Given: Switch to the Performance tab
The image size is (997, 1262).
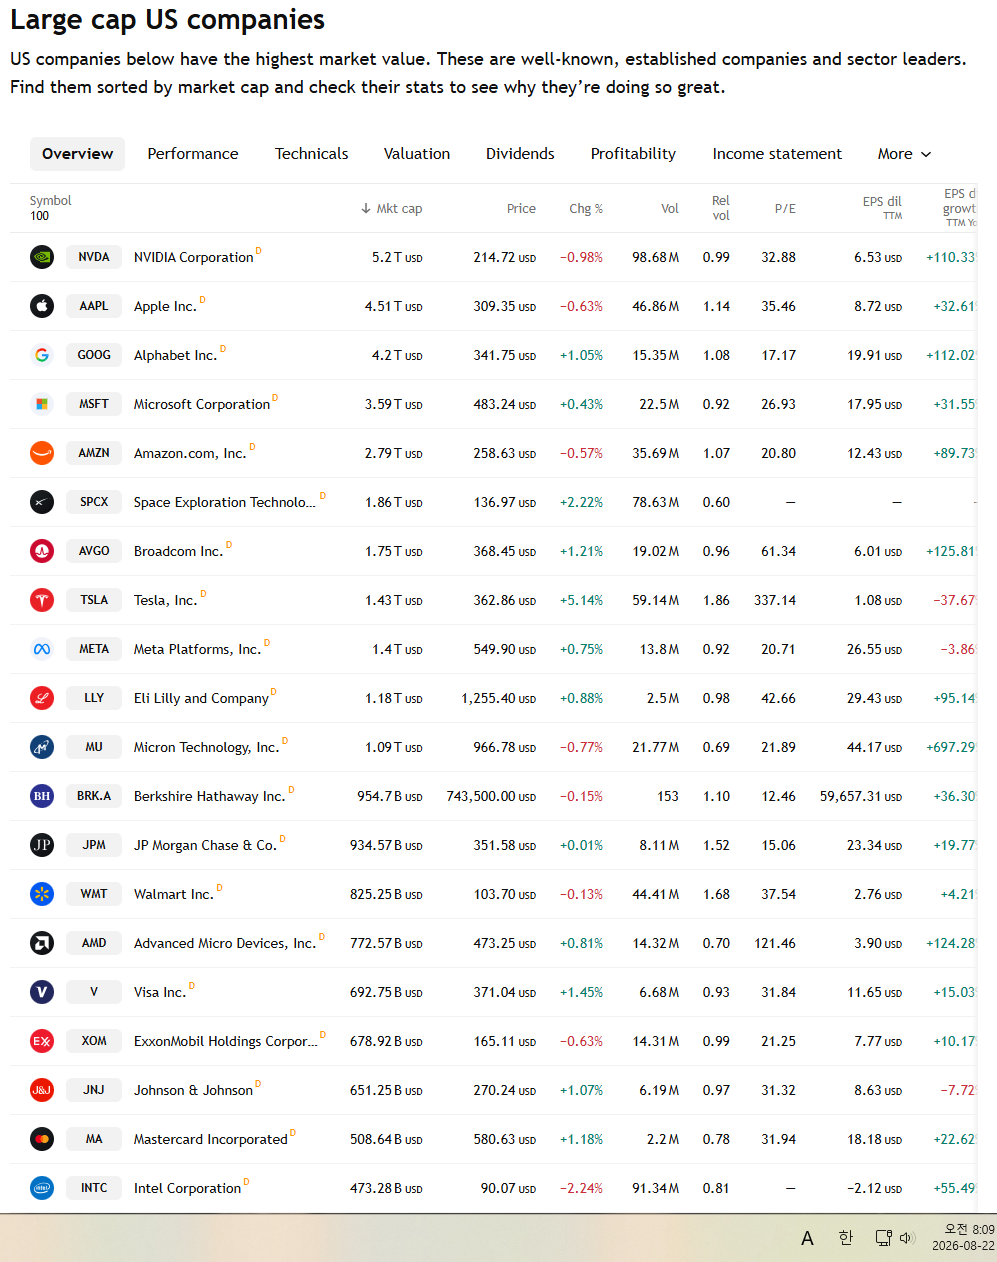Looking at the screenshot, I should click(x=193, y=154).
